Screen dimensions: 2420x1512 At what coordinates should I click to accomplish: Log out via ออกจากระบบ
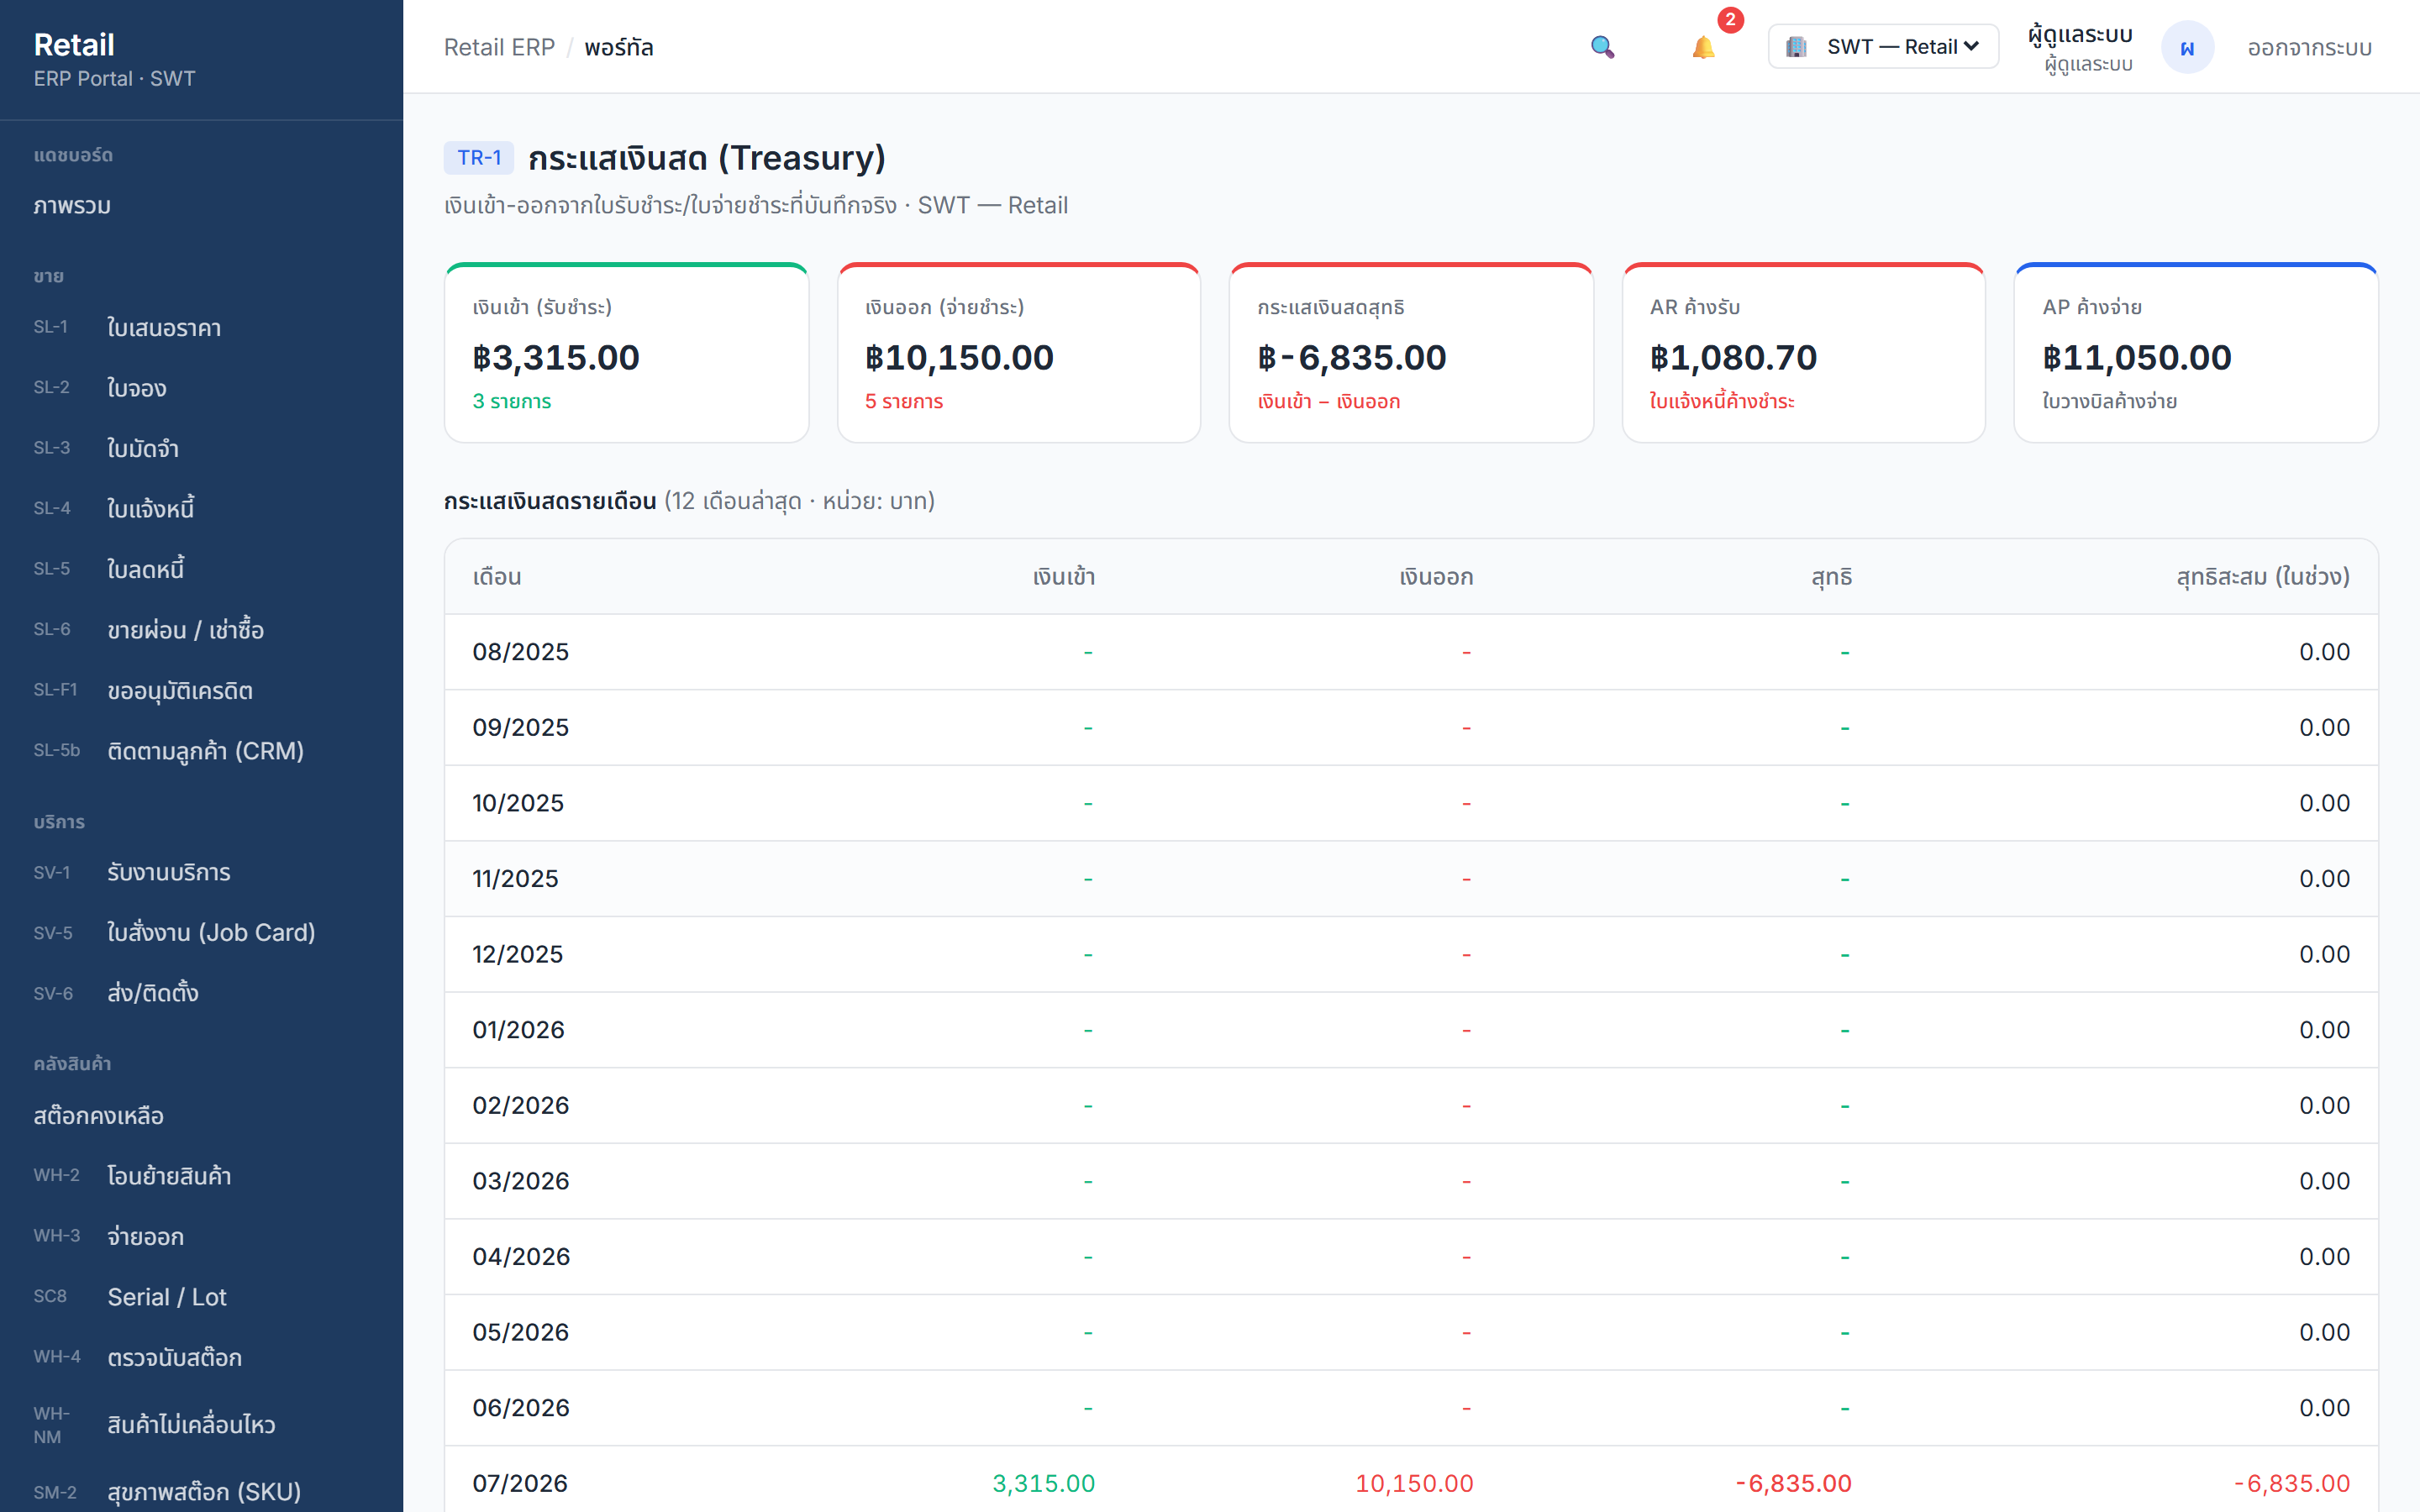pyautogui.click(x=2309, y=47)
